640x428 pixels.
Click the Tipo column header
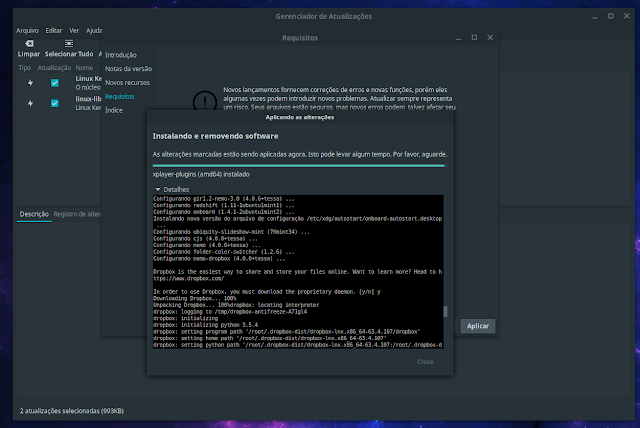click(x=24, y=68)
